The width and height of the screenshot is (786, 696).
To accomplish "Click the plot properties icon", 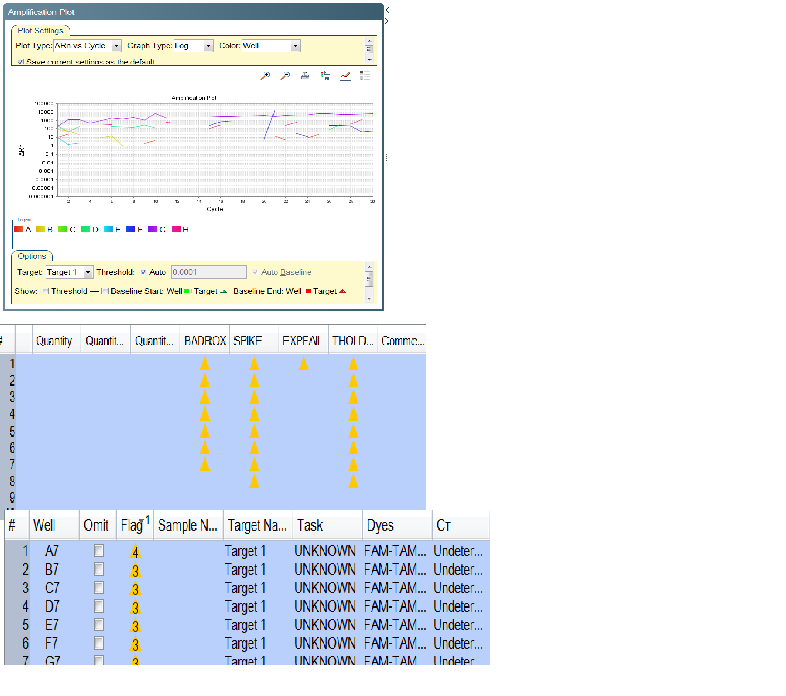I will (345, 76).
